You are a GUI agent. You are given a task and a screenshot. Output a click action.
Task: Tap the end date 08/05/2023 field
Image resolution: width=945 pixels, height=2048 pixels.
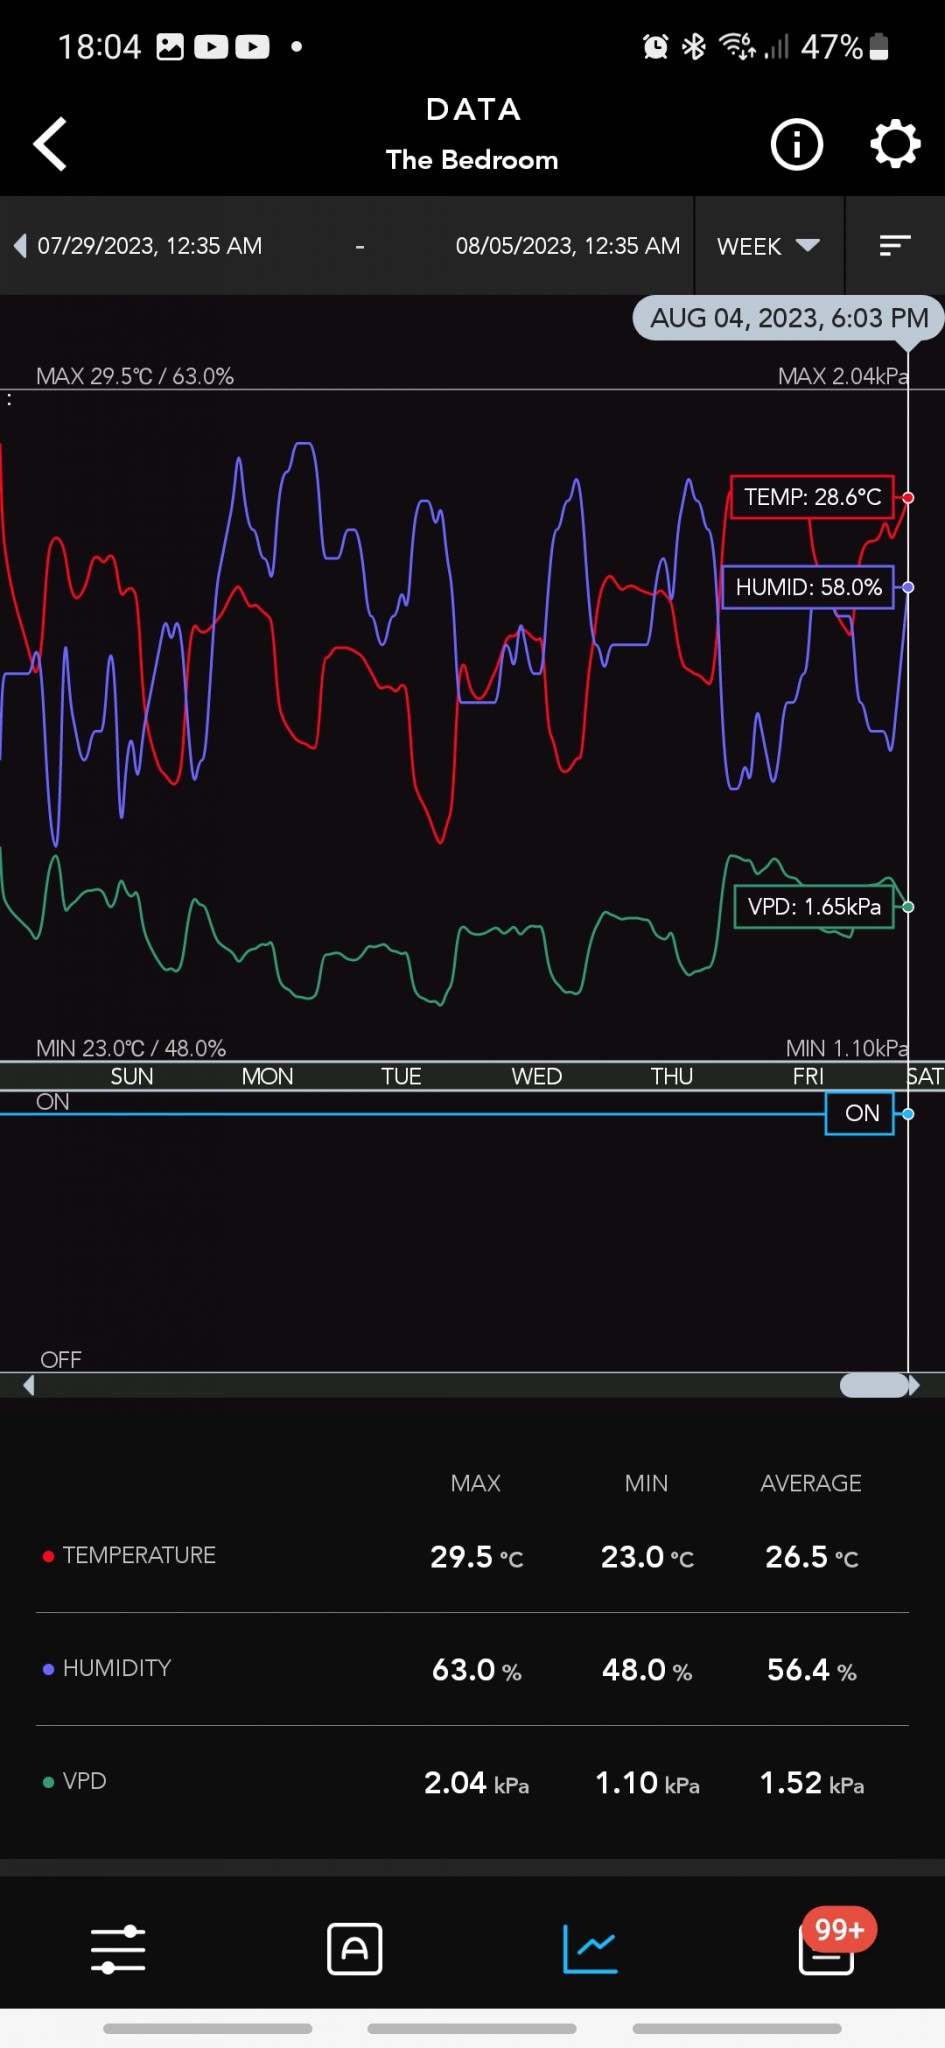(x=567, y=246)
